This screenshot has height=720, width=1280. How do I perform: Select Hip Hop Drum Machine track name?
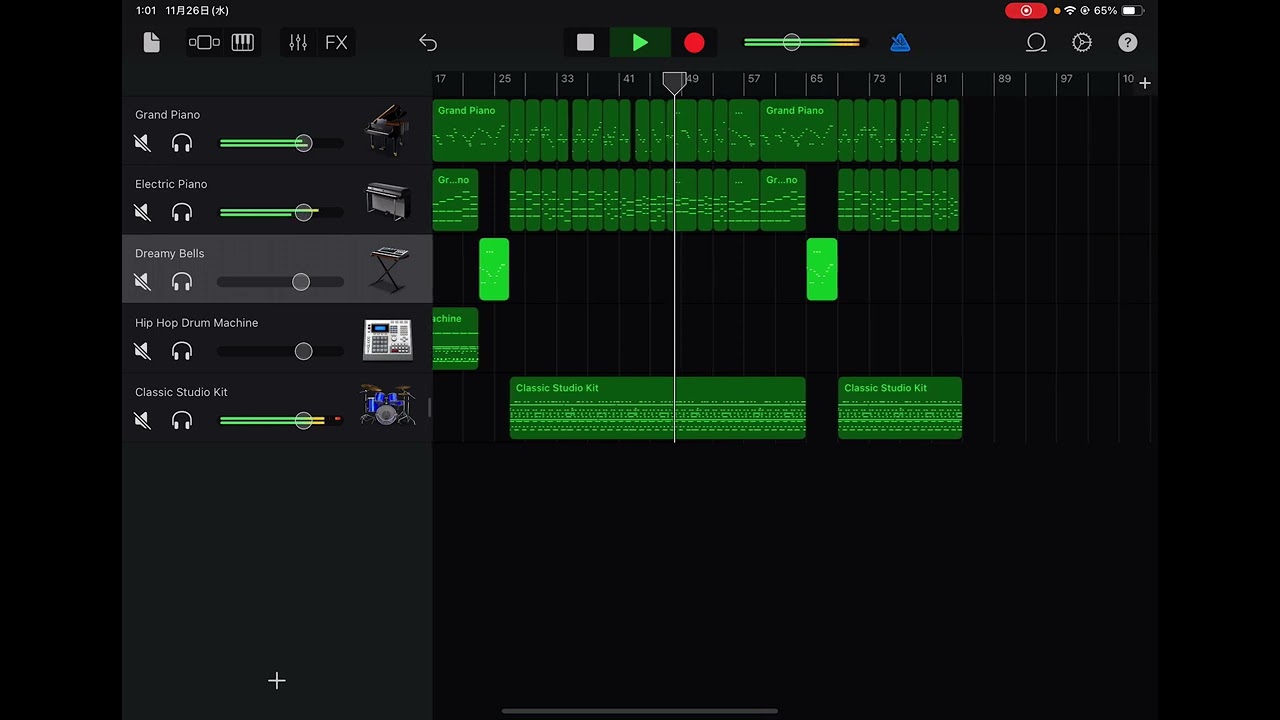(x=196, y=323)
